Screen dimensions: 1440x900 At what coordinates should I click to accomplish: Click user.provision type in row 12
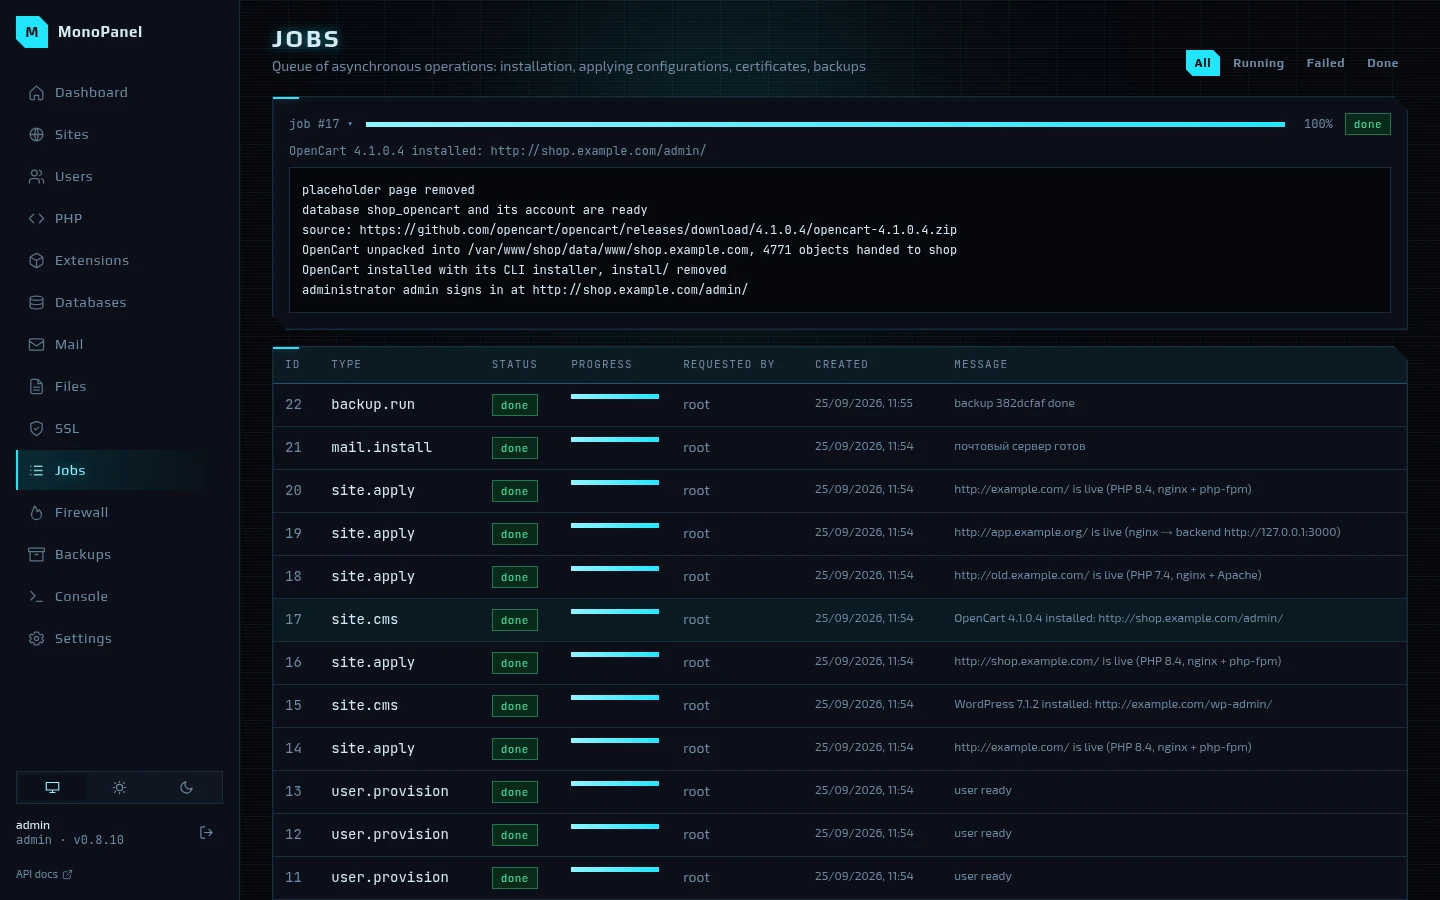(390, 835)
